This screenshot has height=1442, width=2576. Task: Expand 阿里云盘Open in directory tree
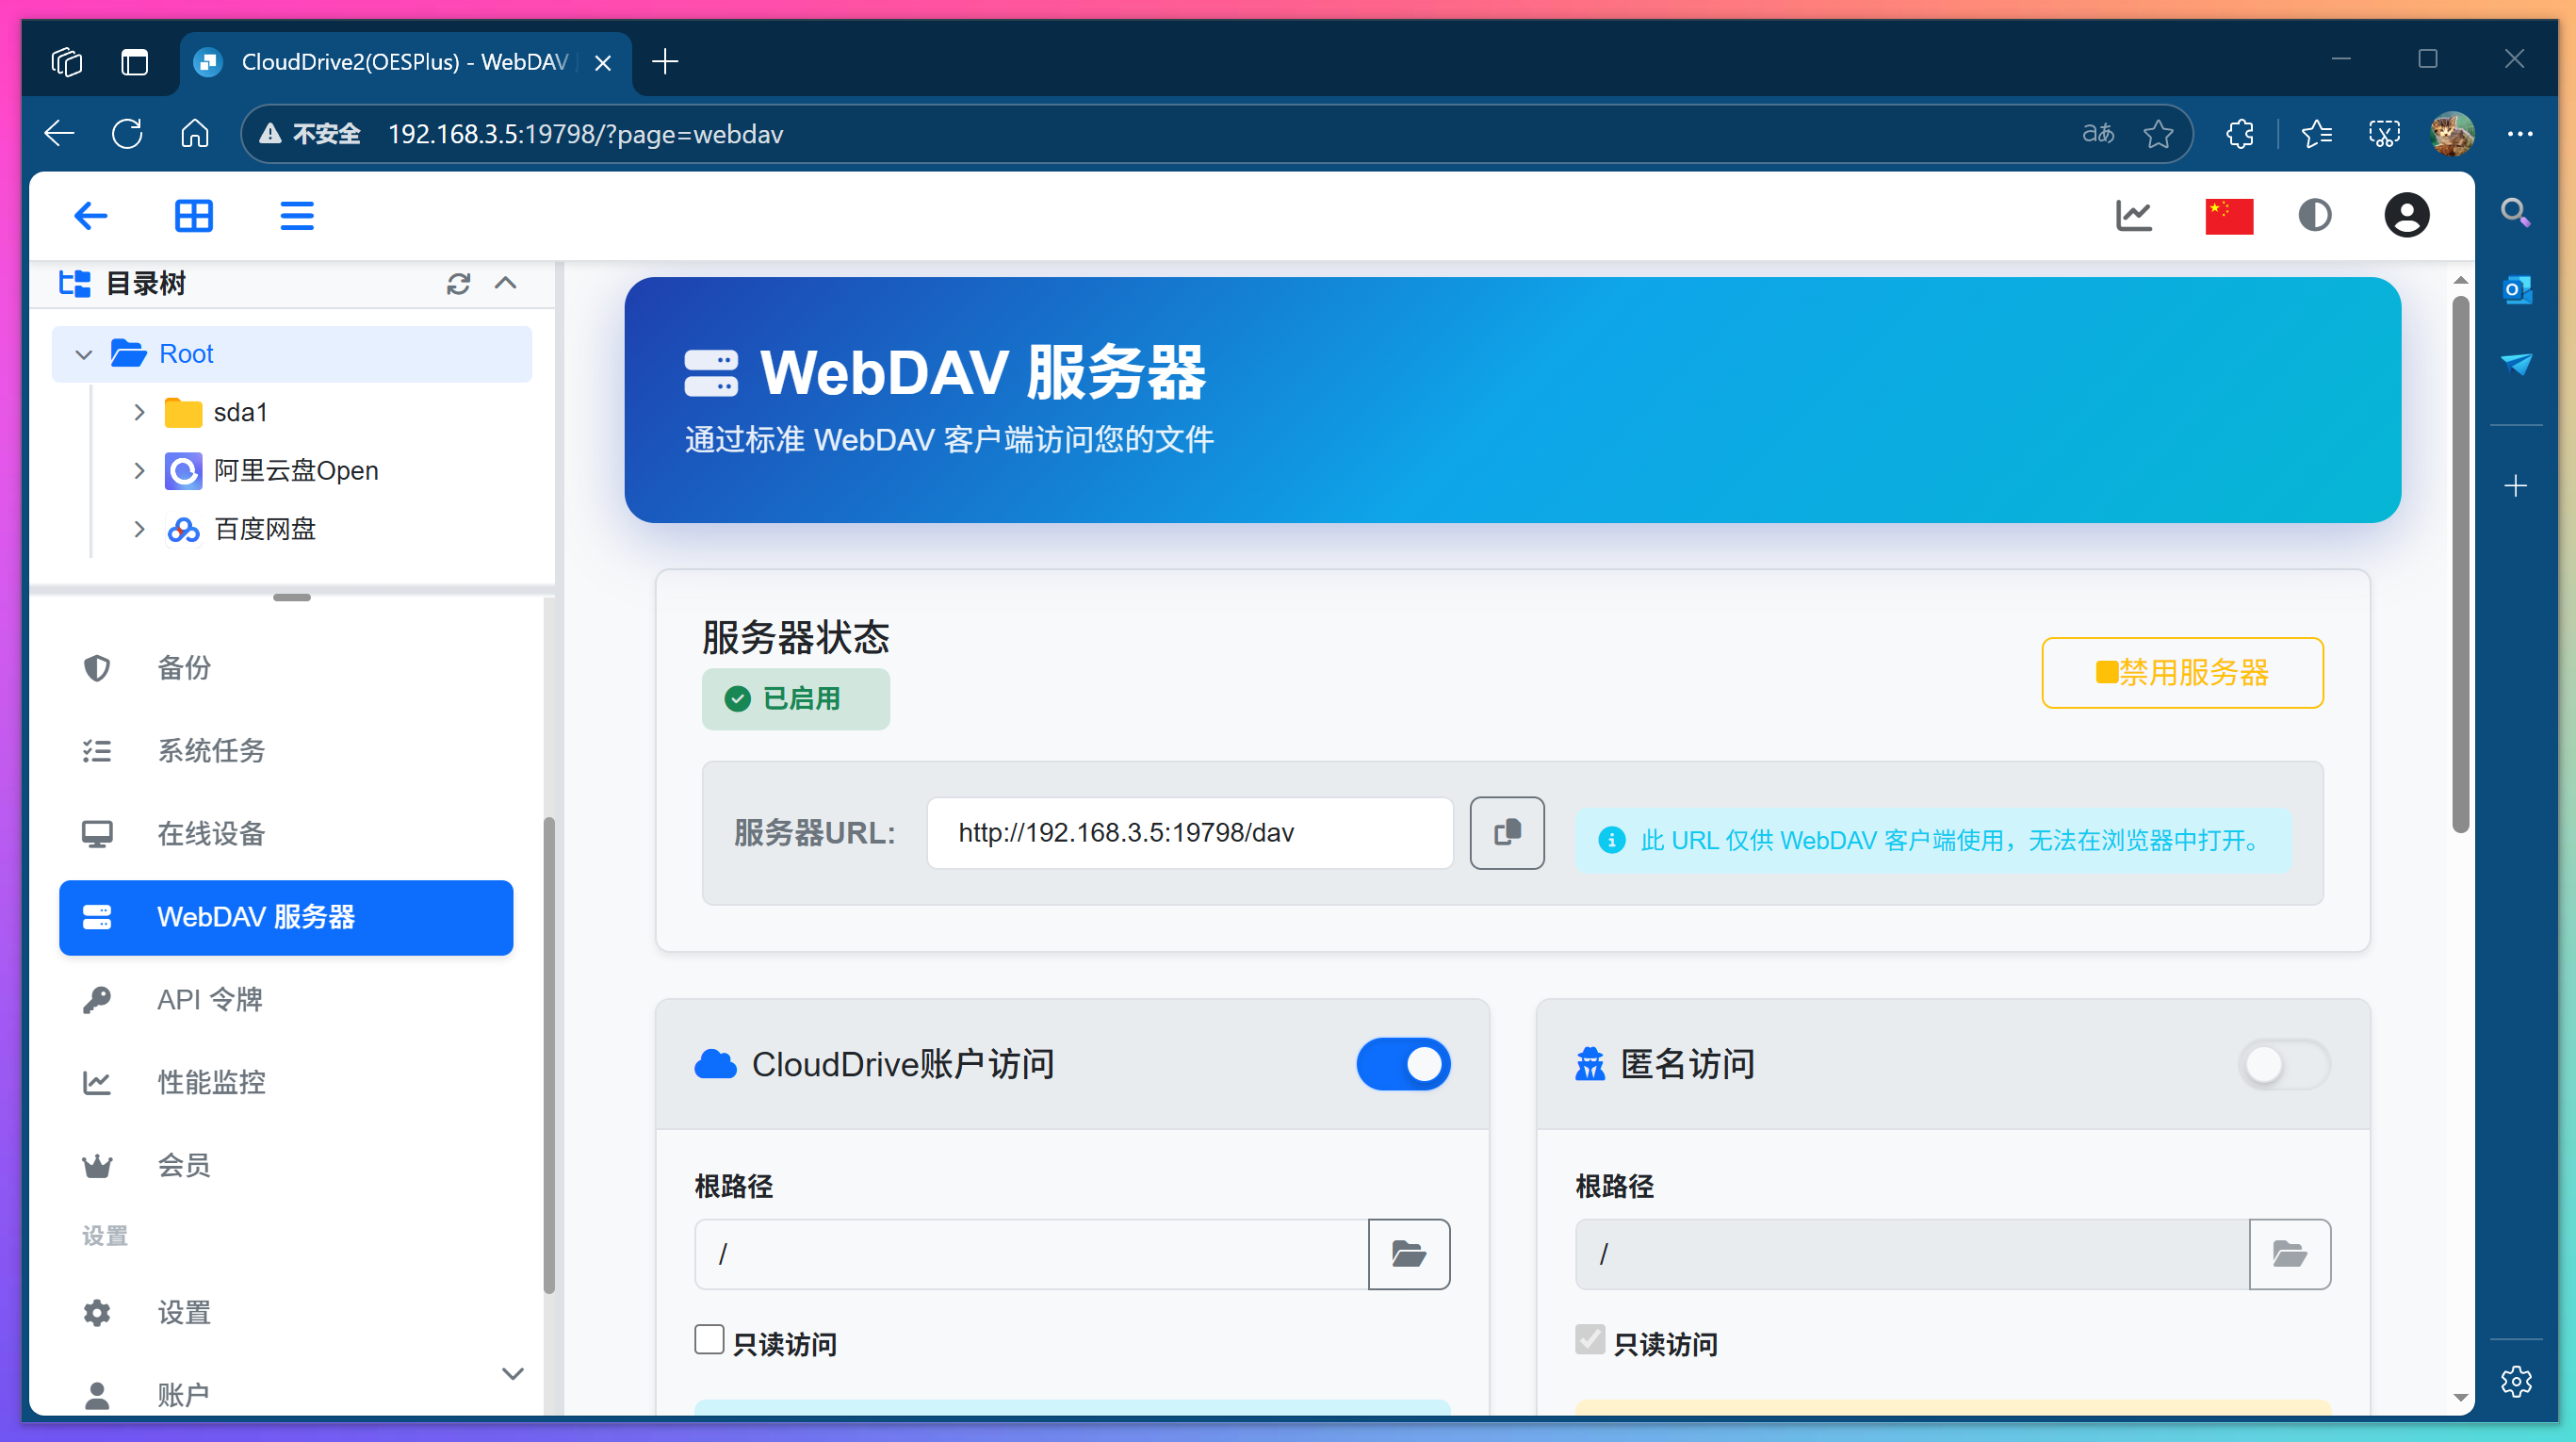tap(139, 471)
